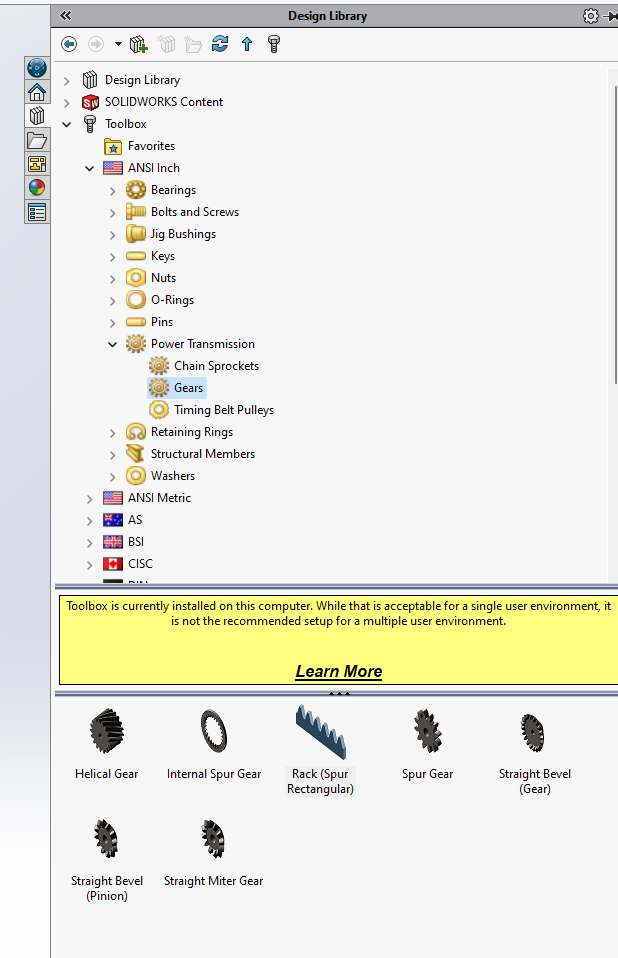Screen dimensions: 618x958
Task: Click the Back navigation arrow
Action: [69, 44]
